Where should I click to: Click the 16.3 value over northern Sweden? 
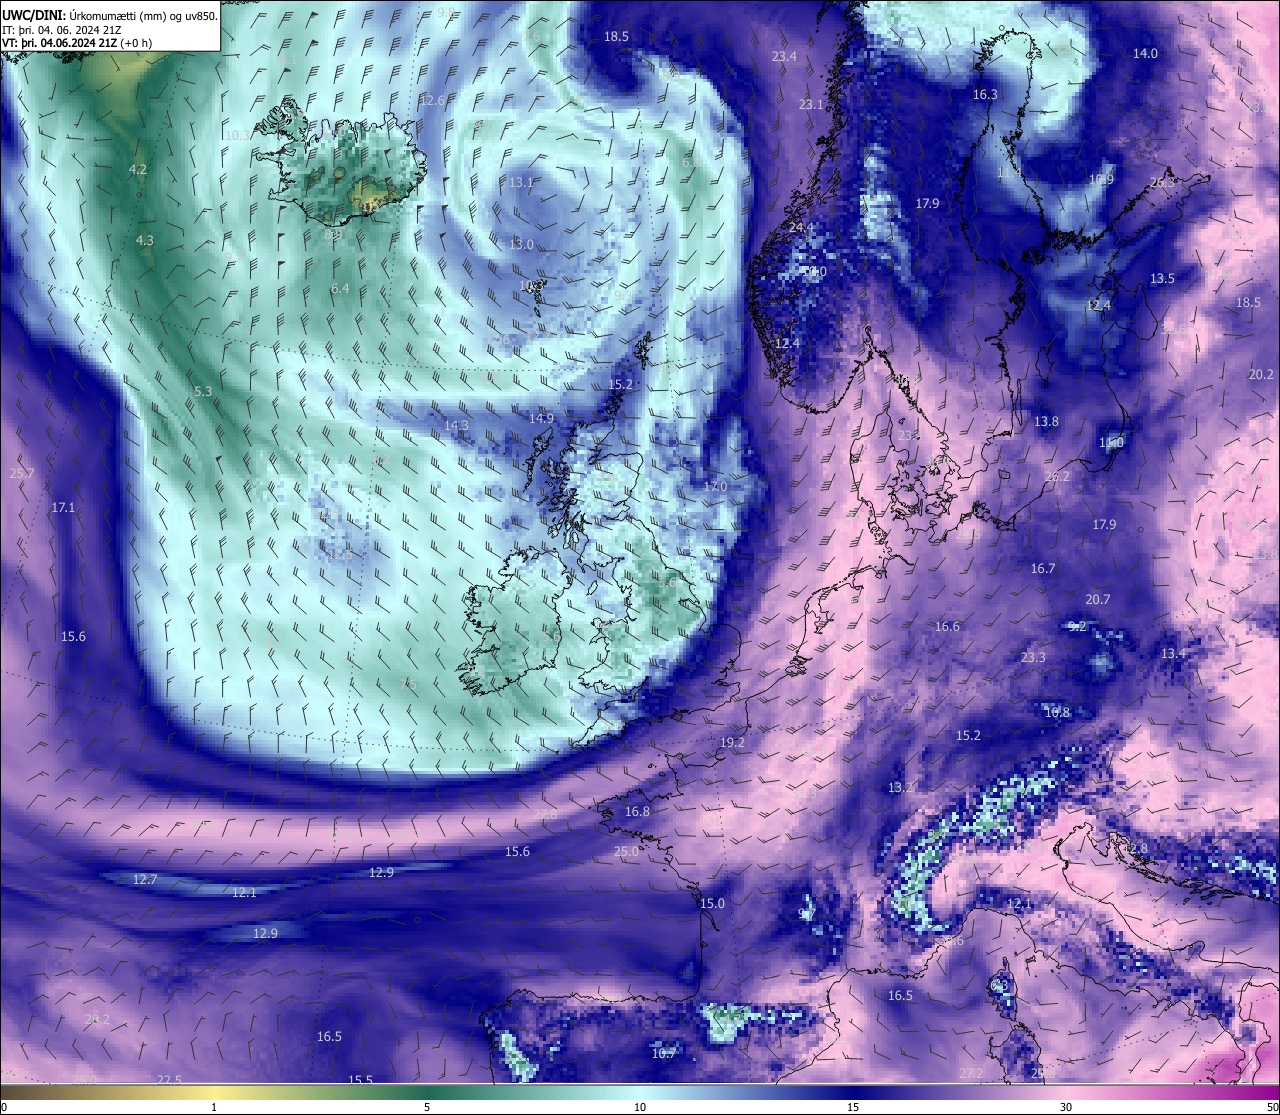tap(985, 95)
